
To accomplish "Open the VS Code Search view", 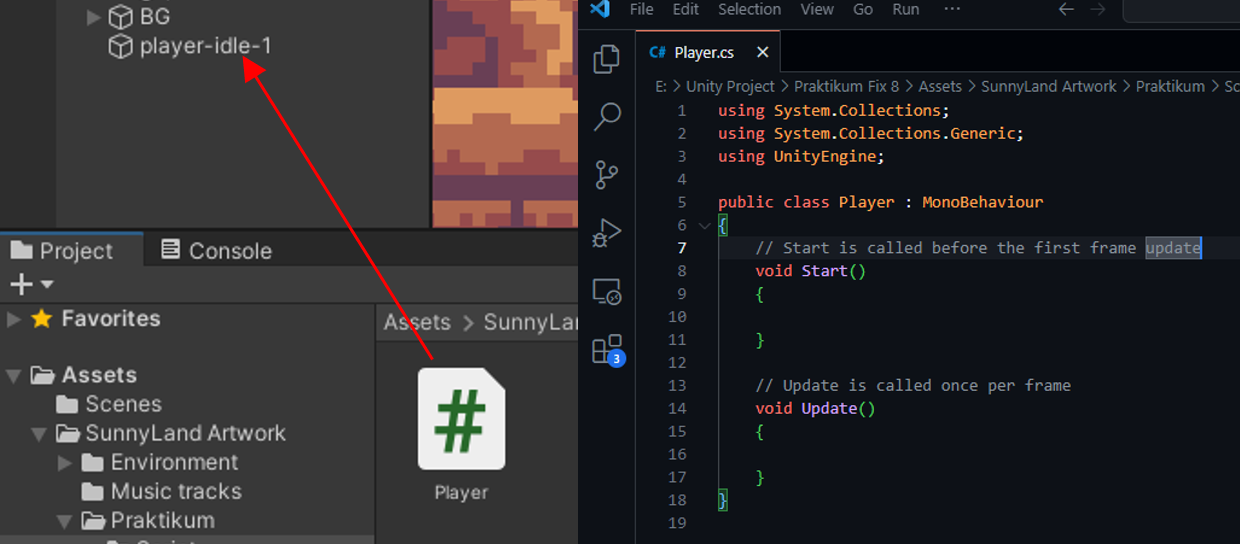I will [606, 117].
